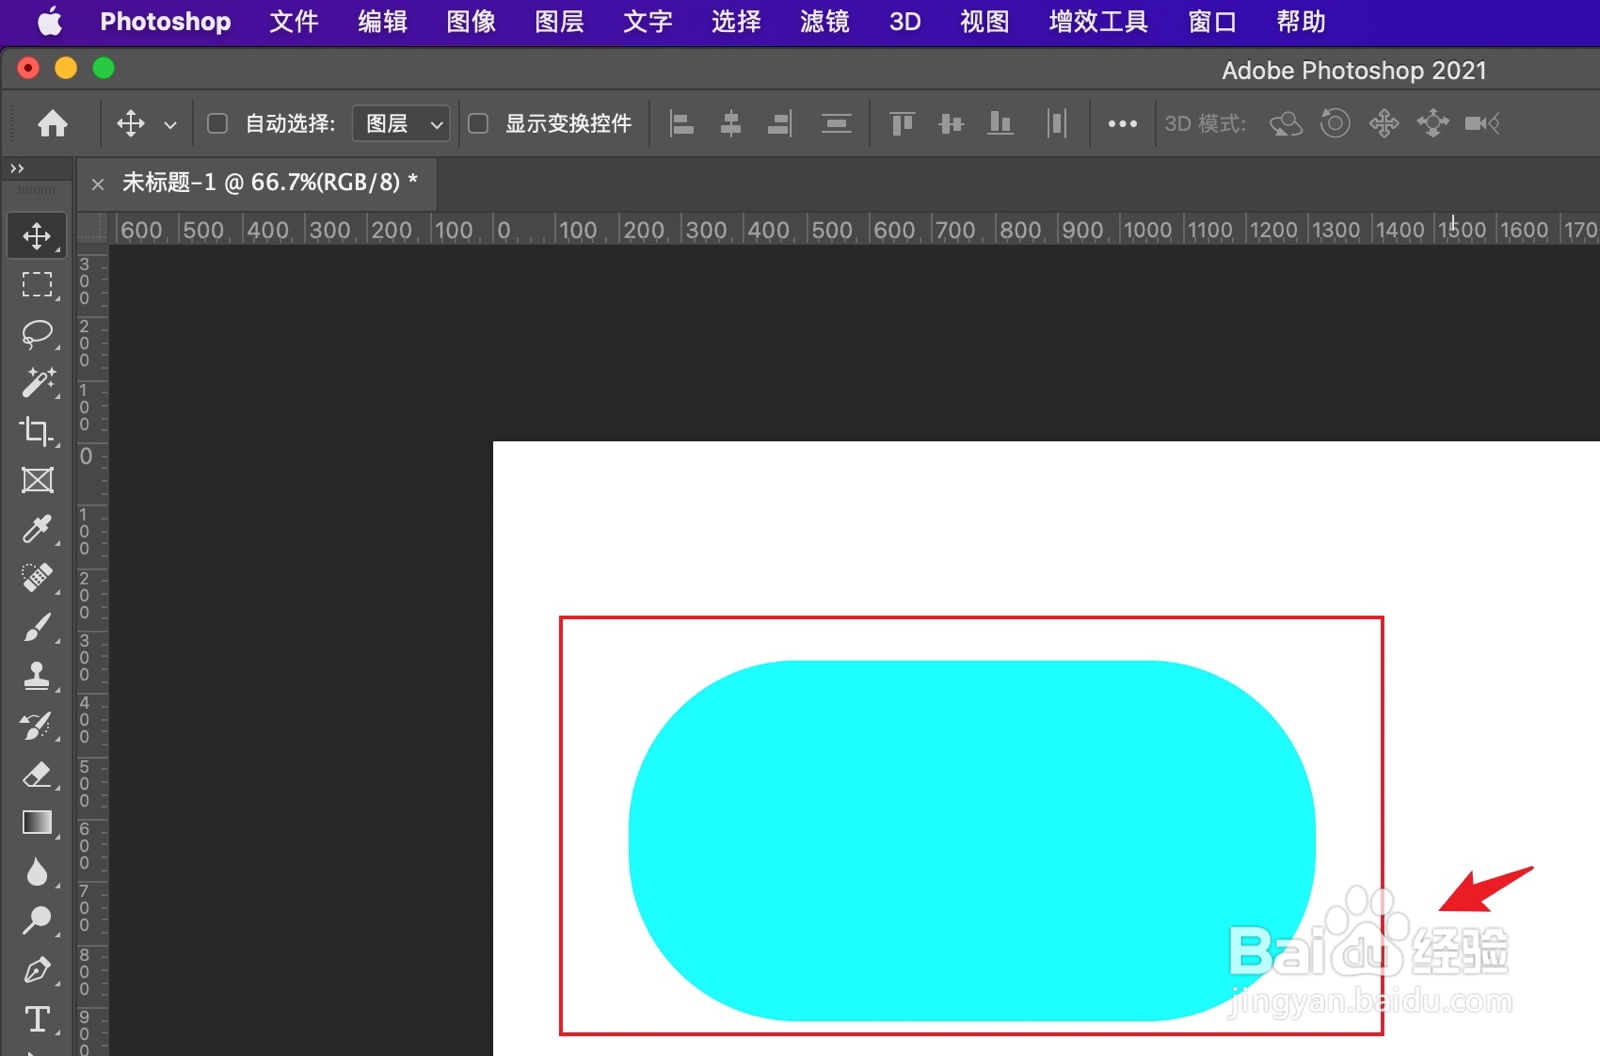Click Distribute vertically icon
The image size is (1600, 1056).
tap(836, 123)
